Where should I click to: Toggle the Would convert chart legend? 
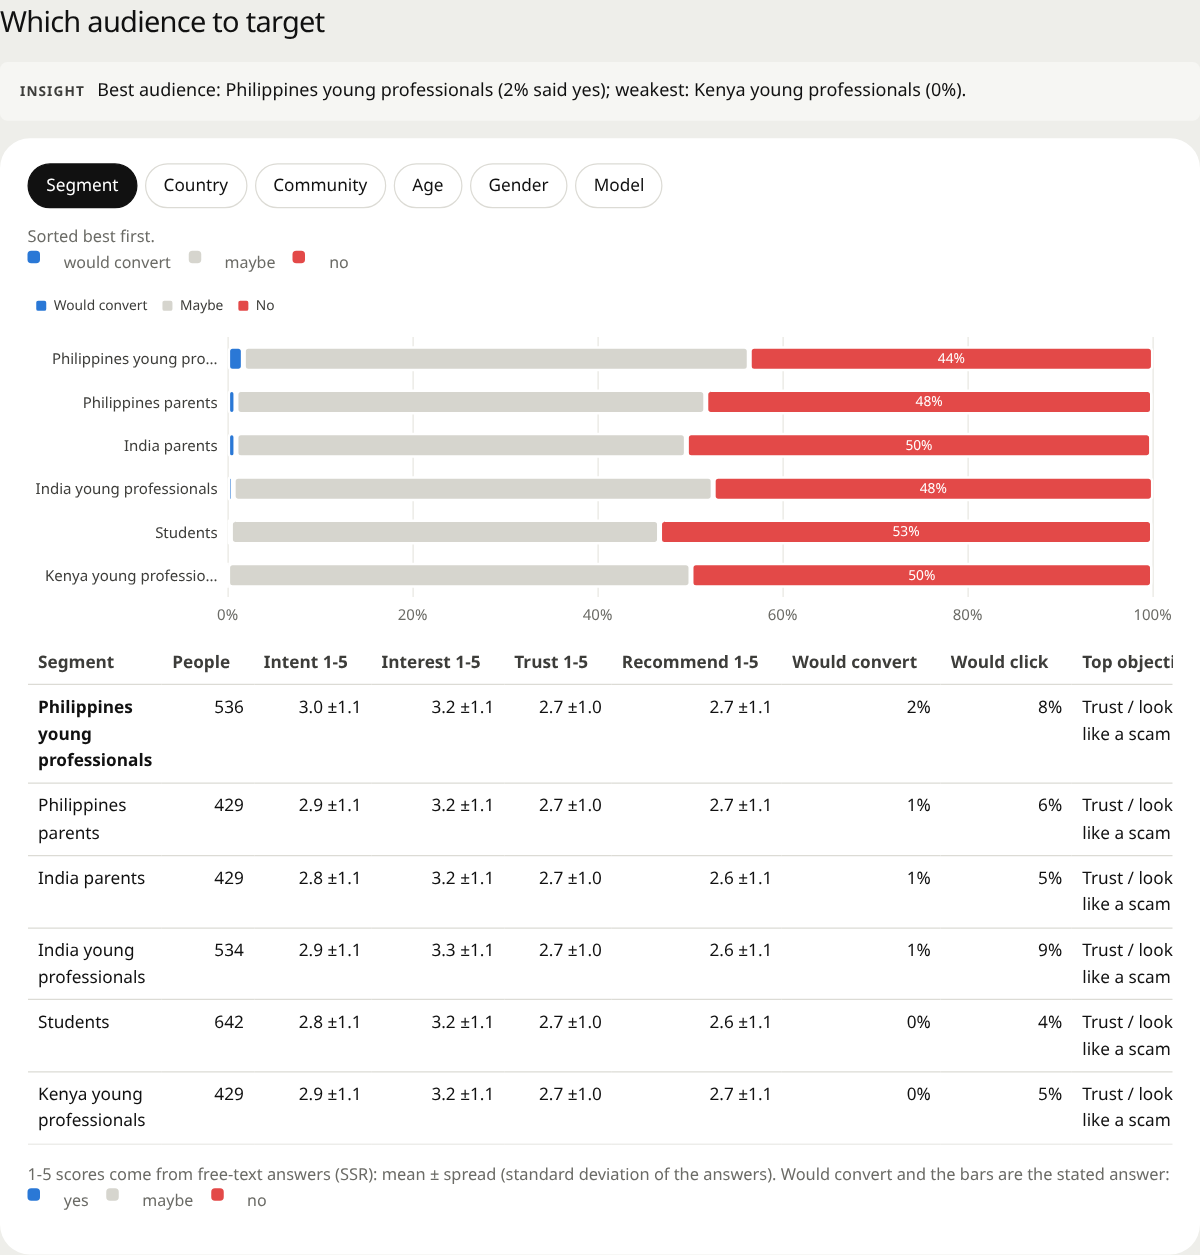[91, 305]
